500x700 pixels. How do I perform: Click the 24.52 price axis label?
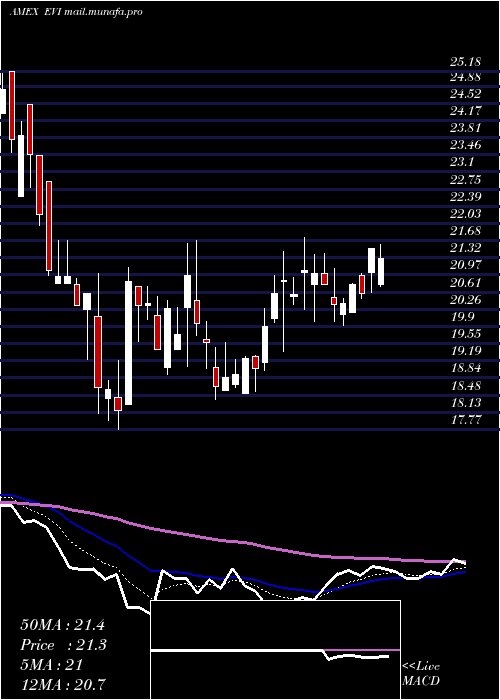[x=465, y=94]
